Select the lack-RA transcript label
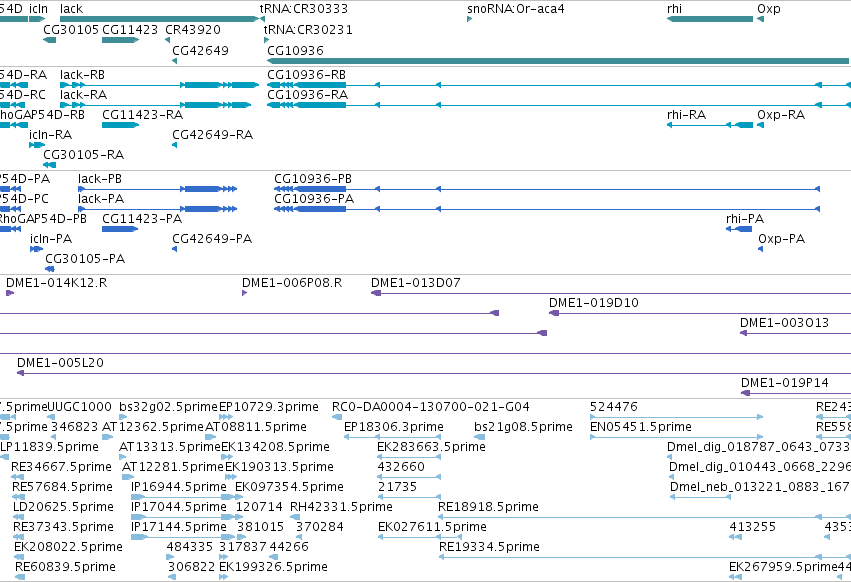 click(84, 94)
